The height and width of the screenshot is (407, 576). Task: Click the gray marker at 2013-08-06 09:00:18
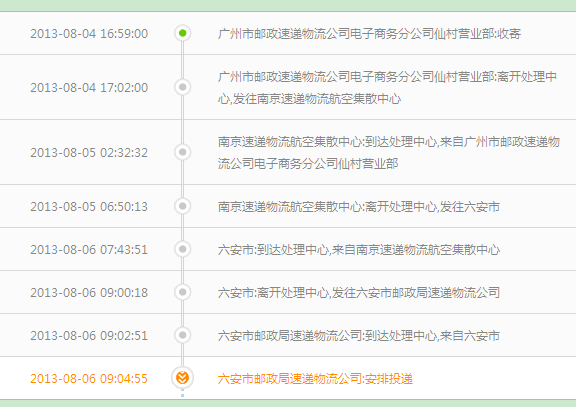tap(183, 292)
